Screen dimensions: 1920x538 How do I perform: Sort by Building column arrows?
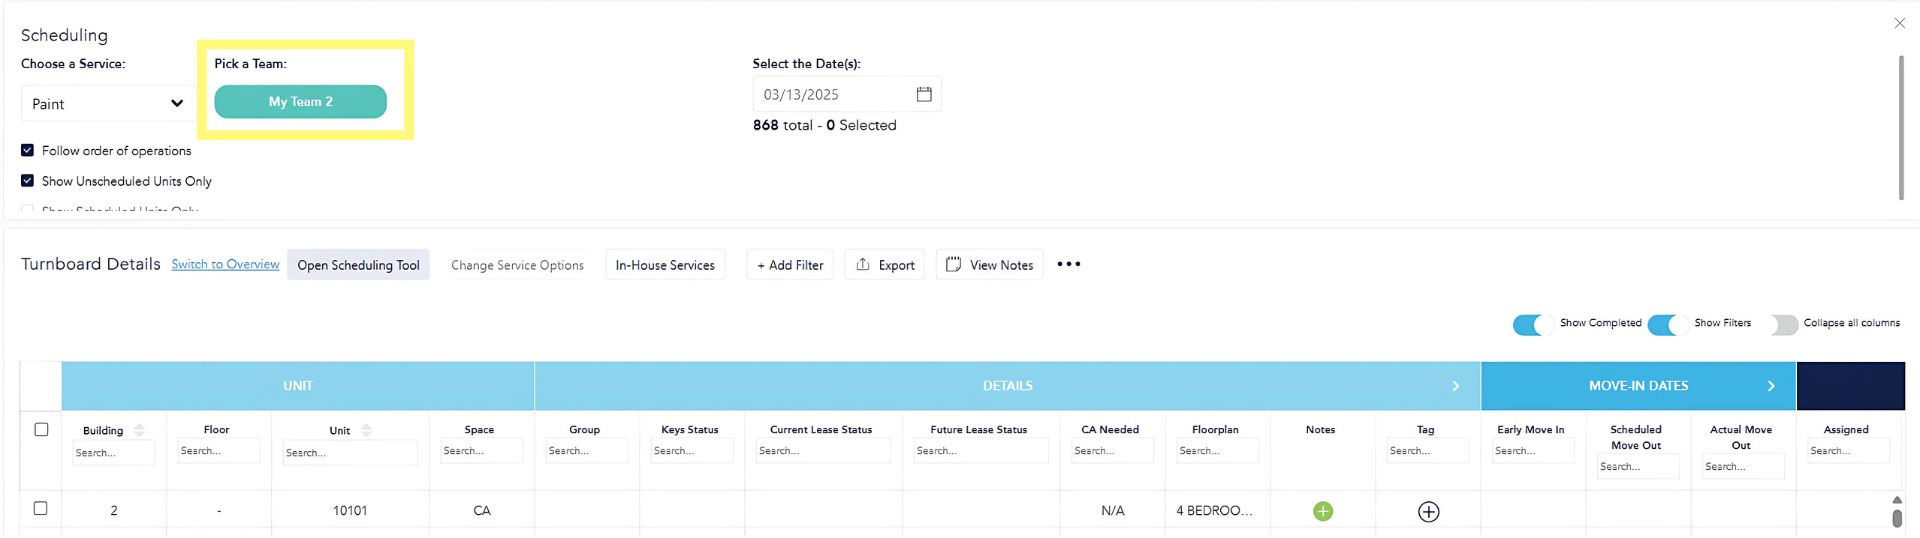click(x=139, y=430)
